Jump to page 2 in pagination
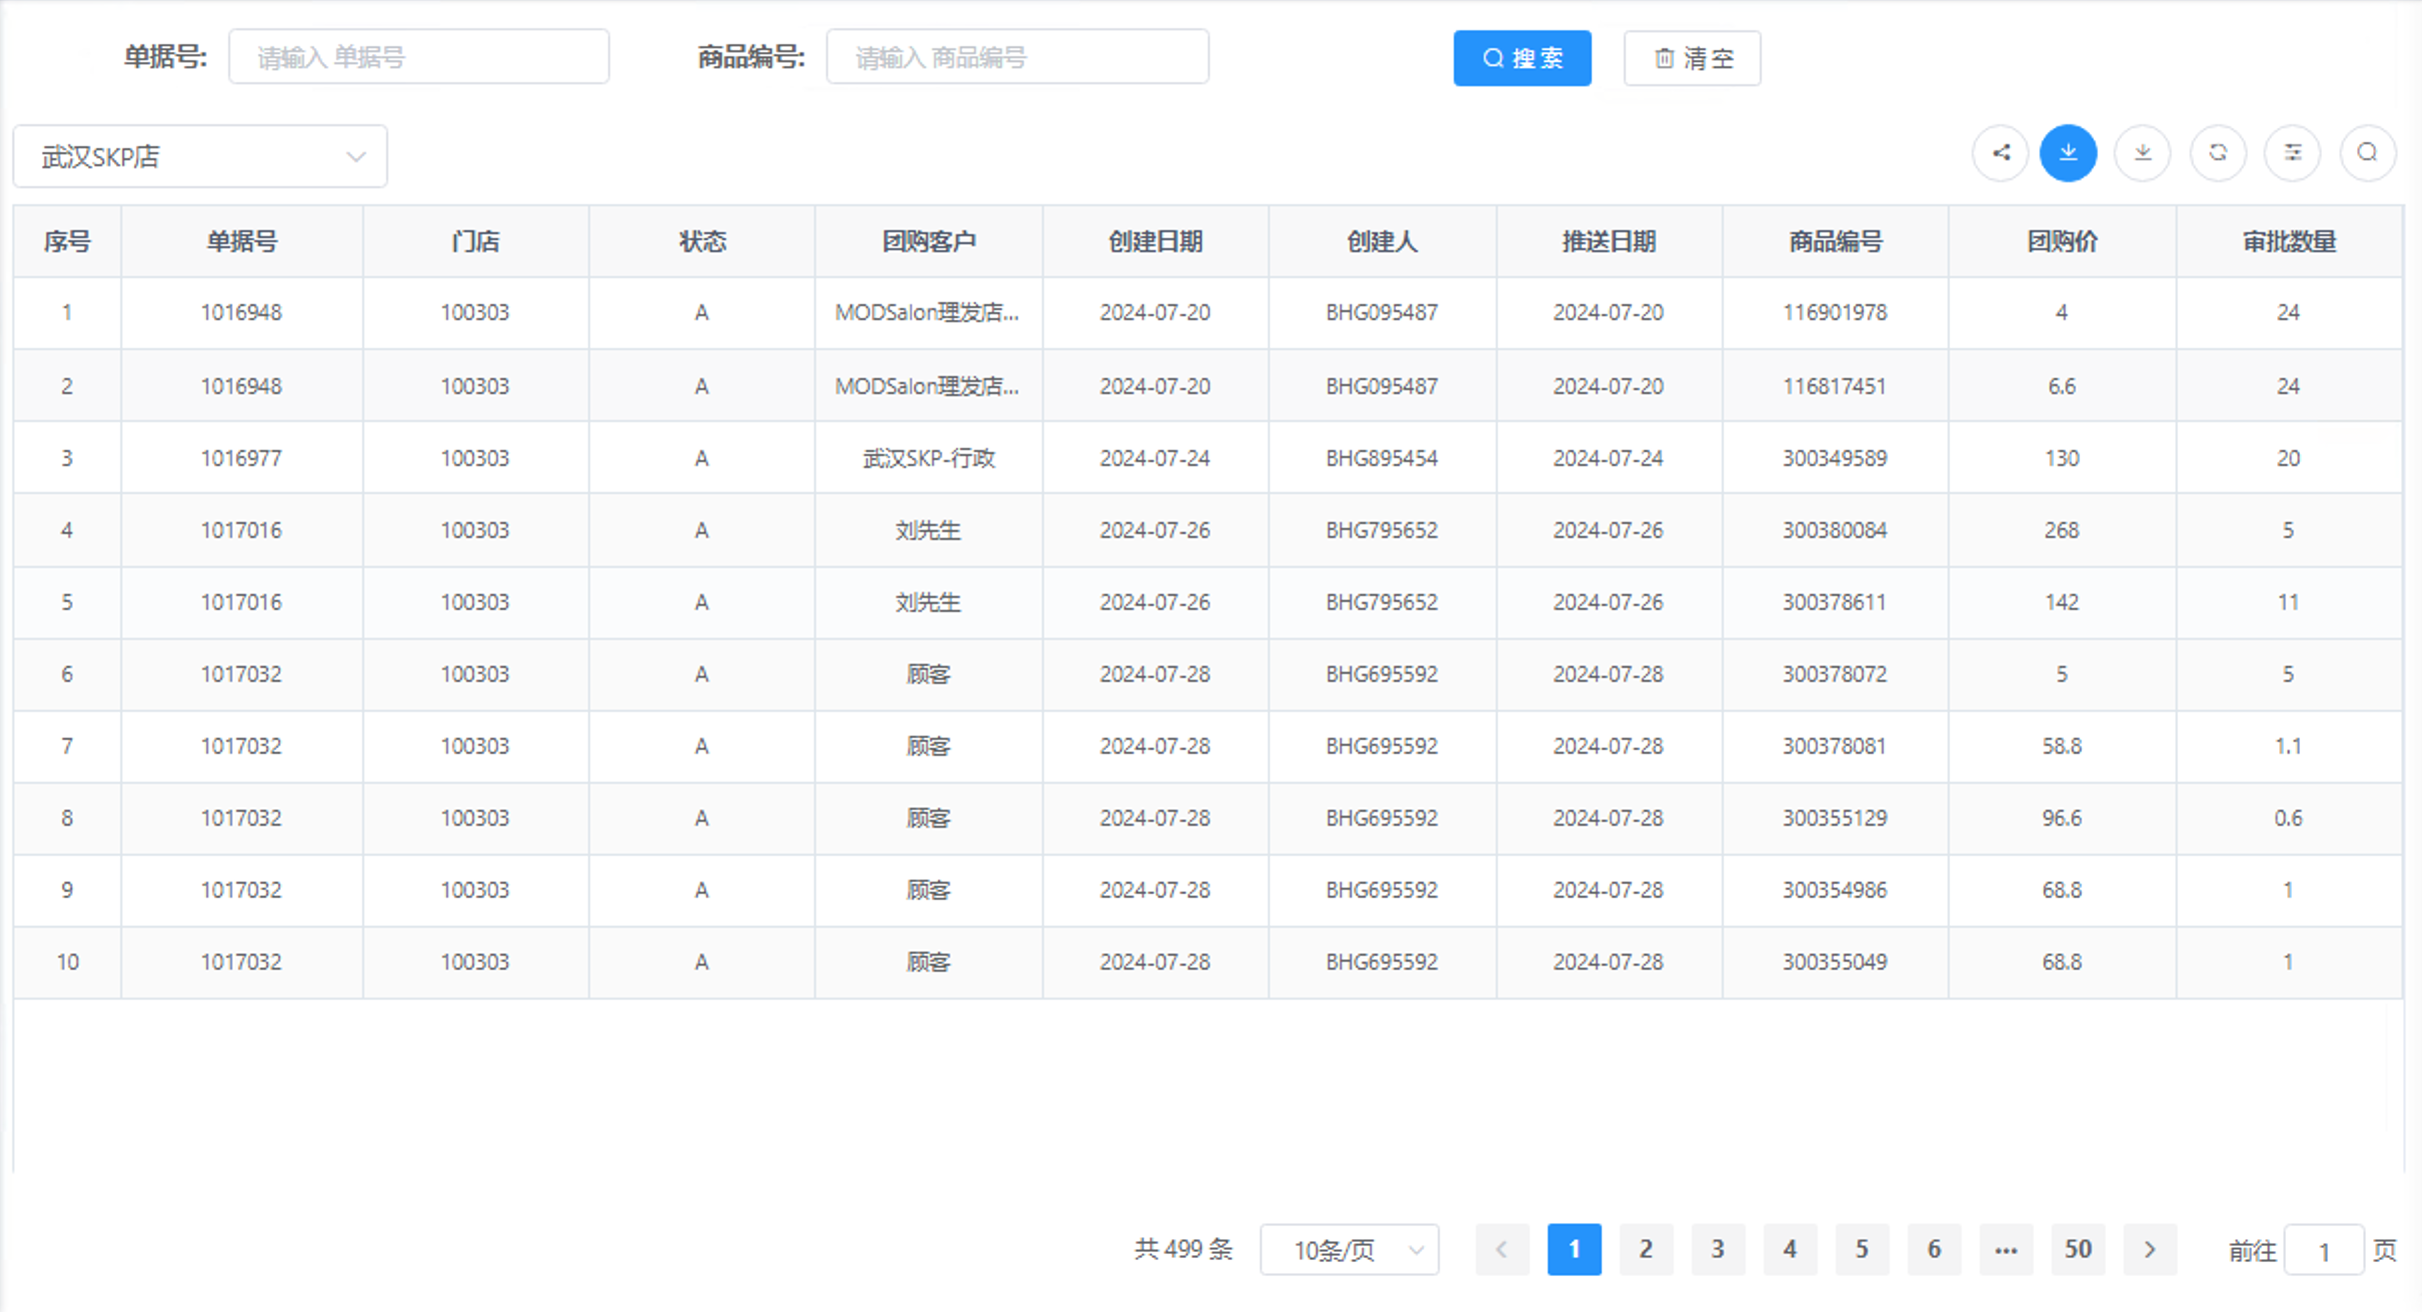This screenshot has height=1312, width=2422. (1646, 1249)
